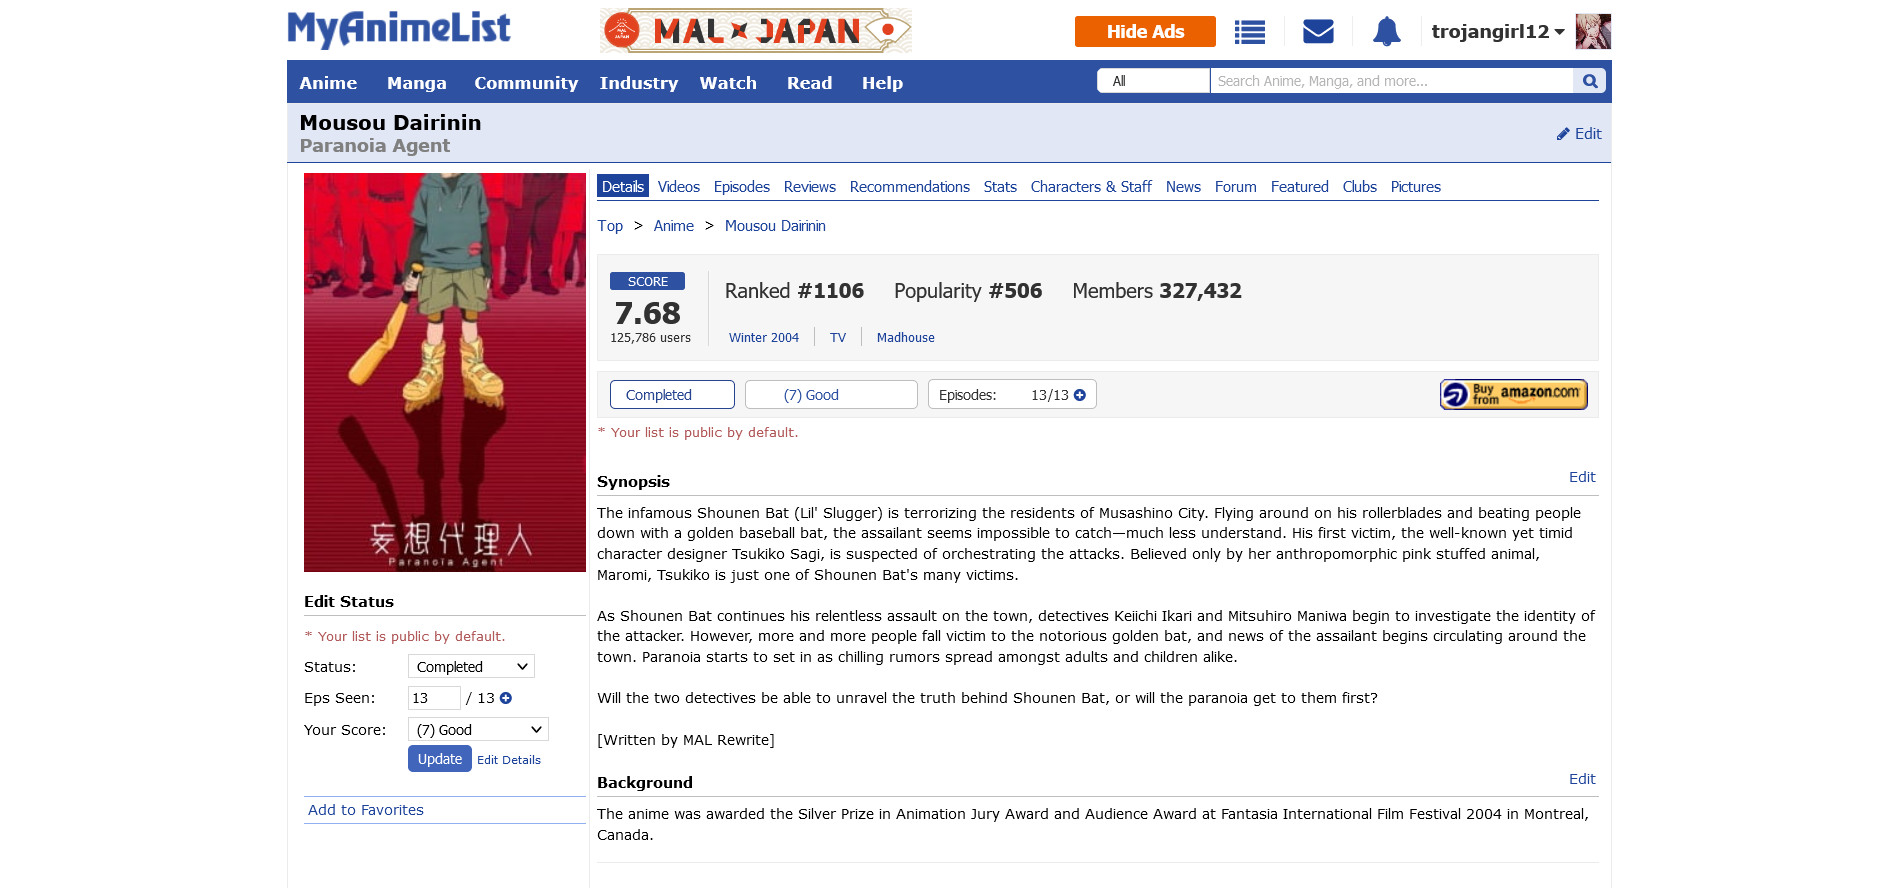Open the Community menu
This screenshot has height=888, width=1898.
click(526, 83)
